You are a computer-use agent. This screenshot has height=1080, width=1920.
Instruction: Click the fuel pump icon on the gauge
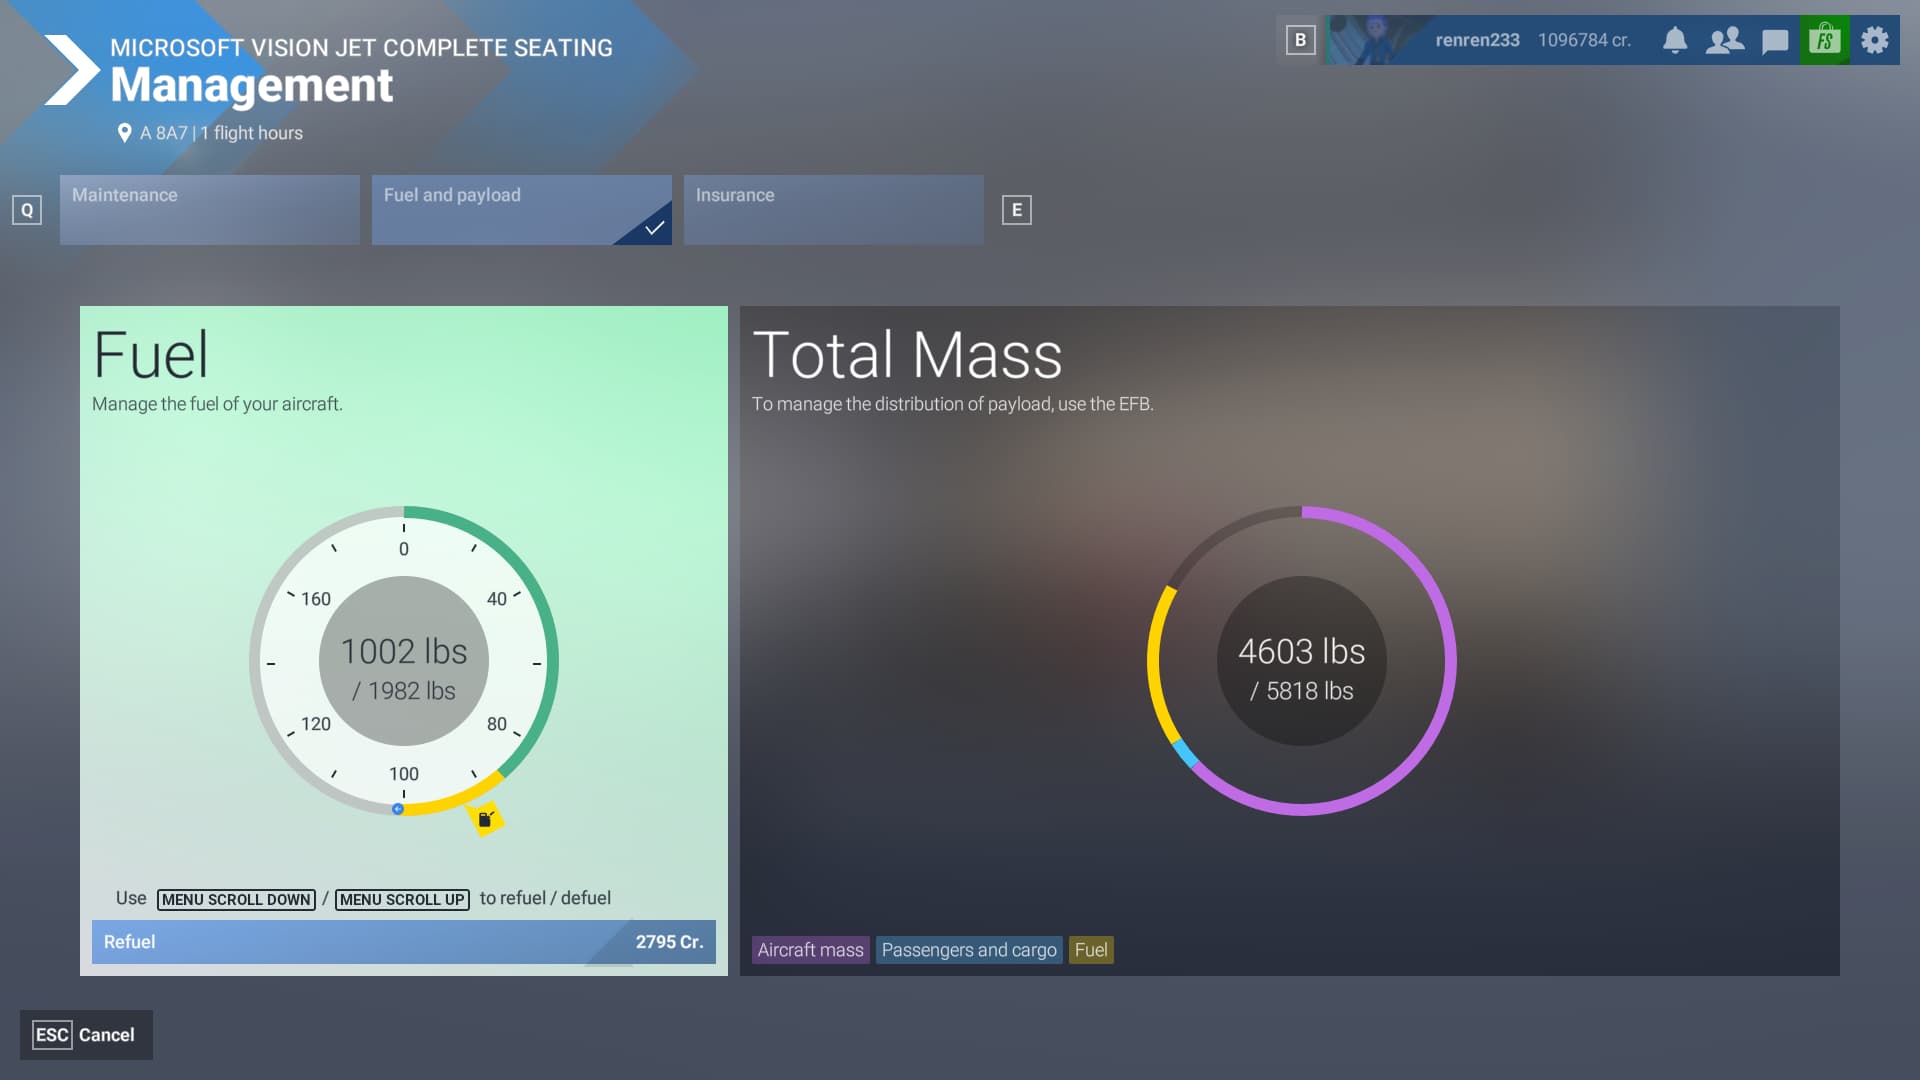487,818
